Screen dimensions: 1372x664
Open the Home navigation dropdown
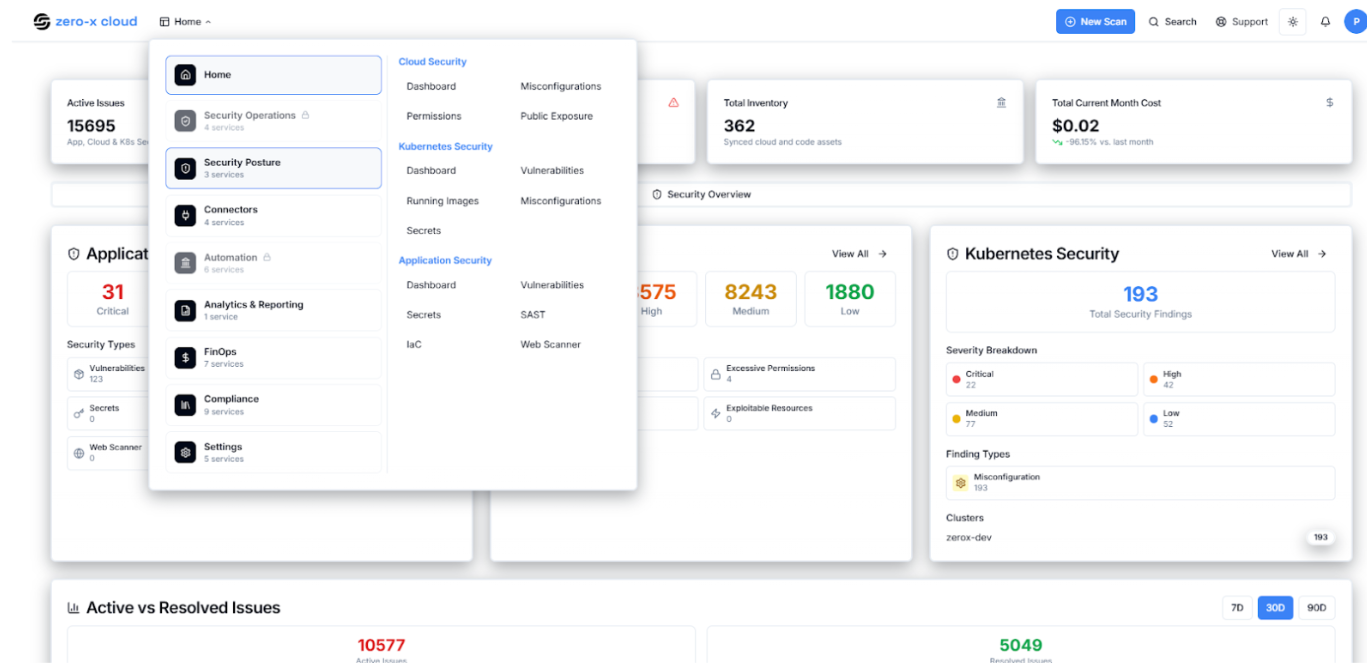(x=185, y=21)
